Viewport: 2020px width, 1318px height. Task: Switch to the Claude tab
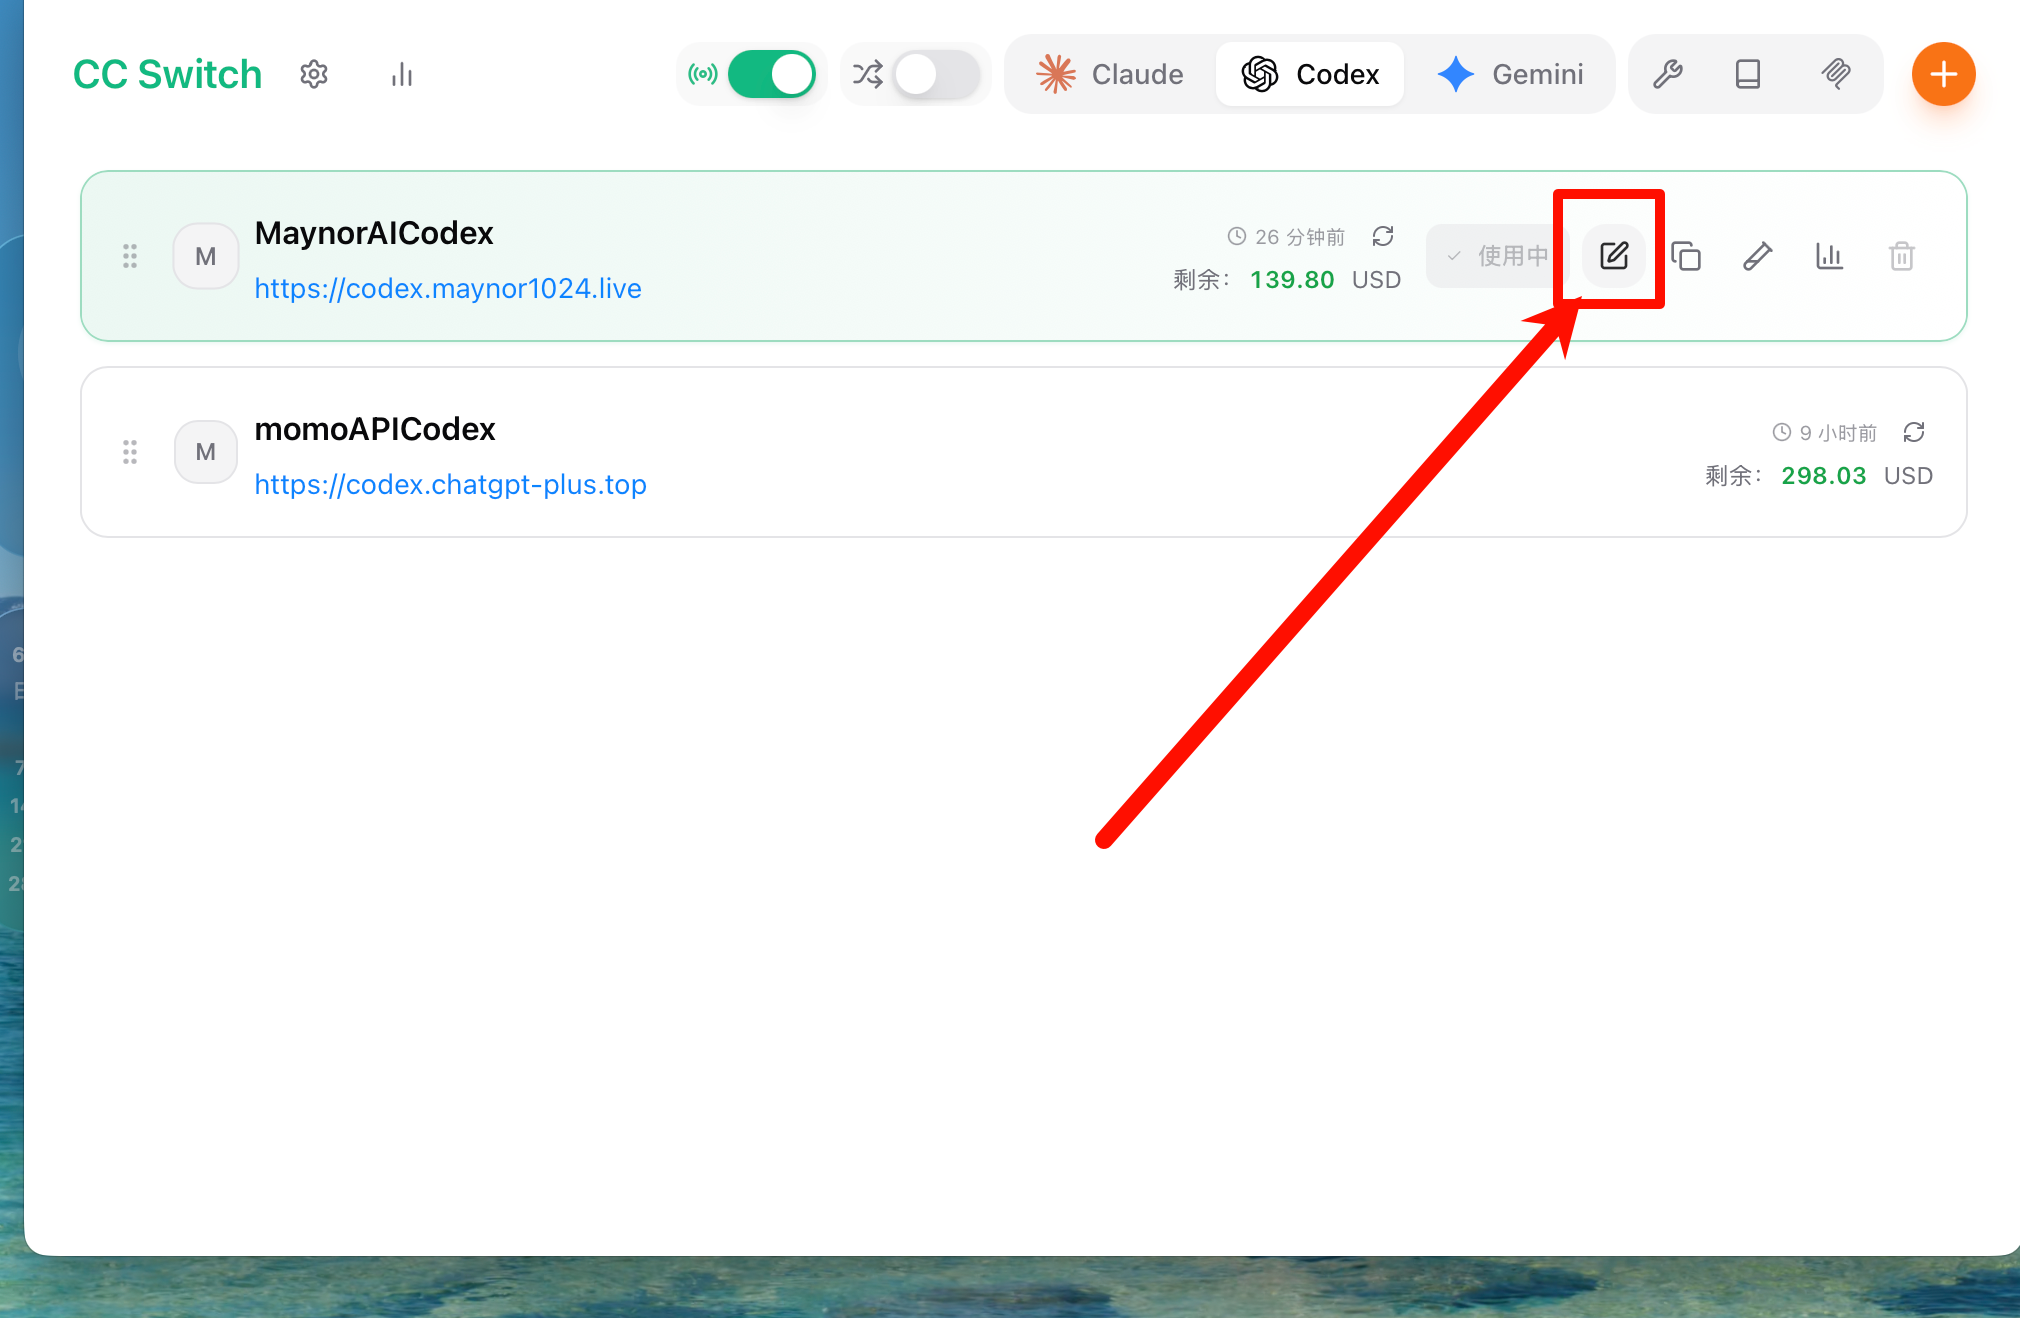[1110, 74]
